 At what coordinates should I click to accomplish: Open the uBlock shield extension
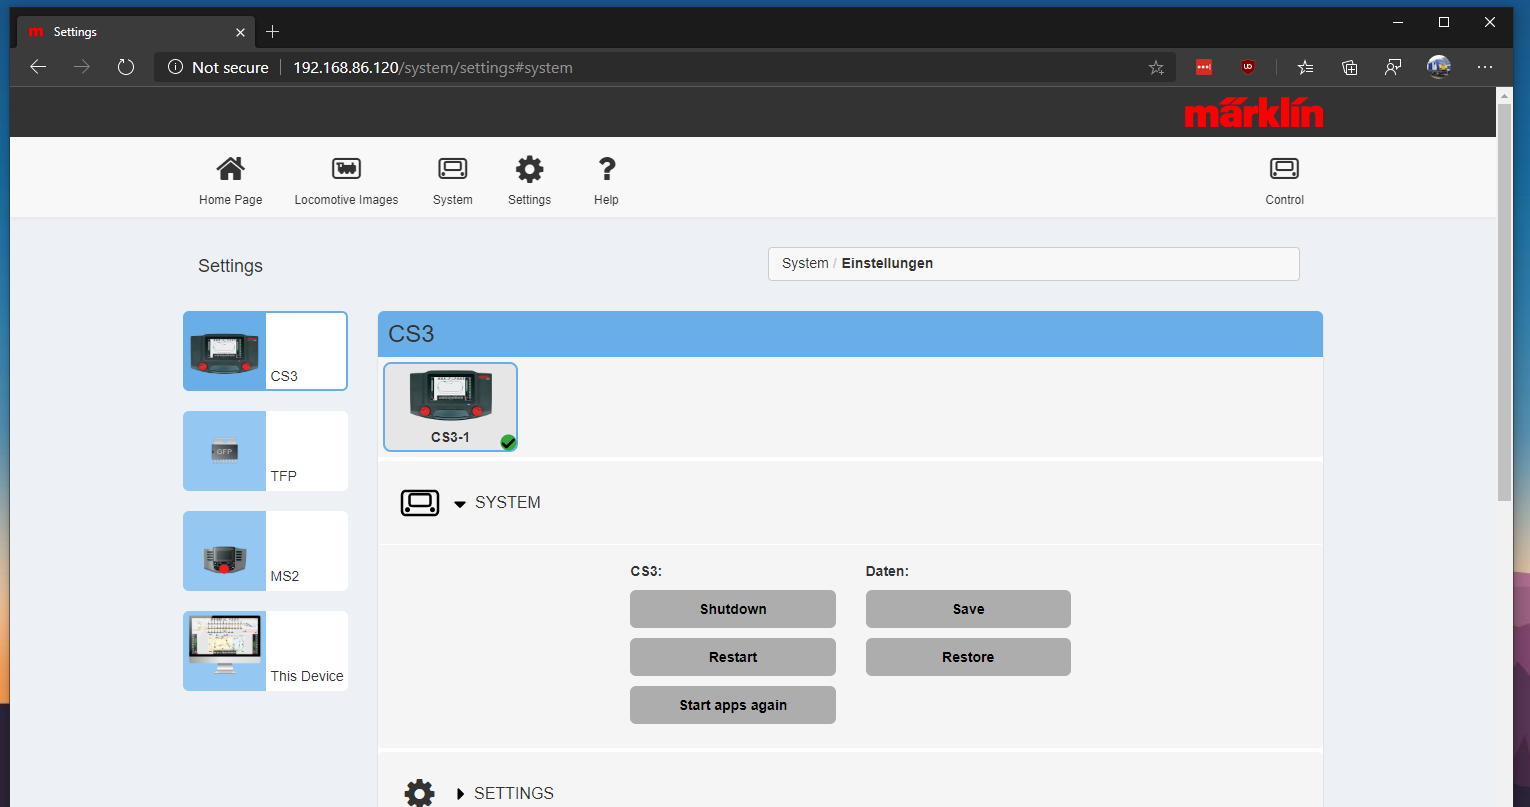[1248, 67]
